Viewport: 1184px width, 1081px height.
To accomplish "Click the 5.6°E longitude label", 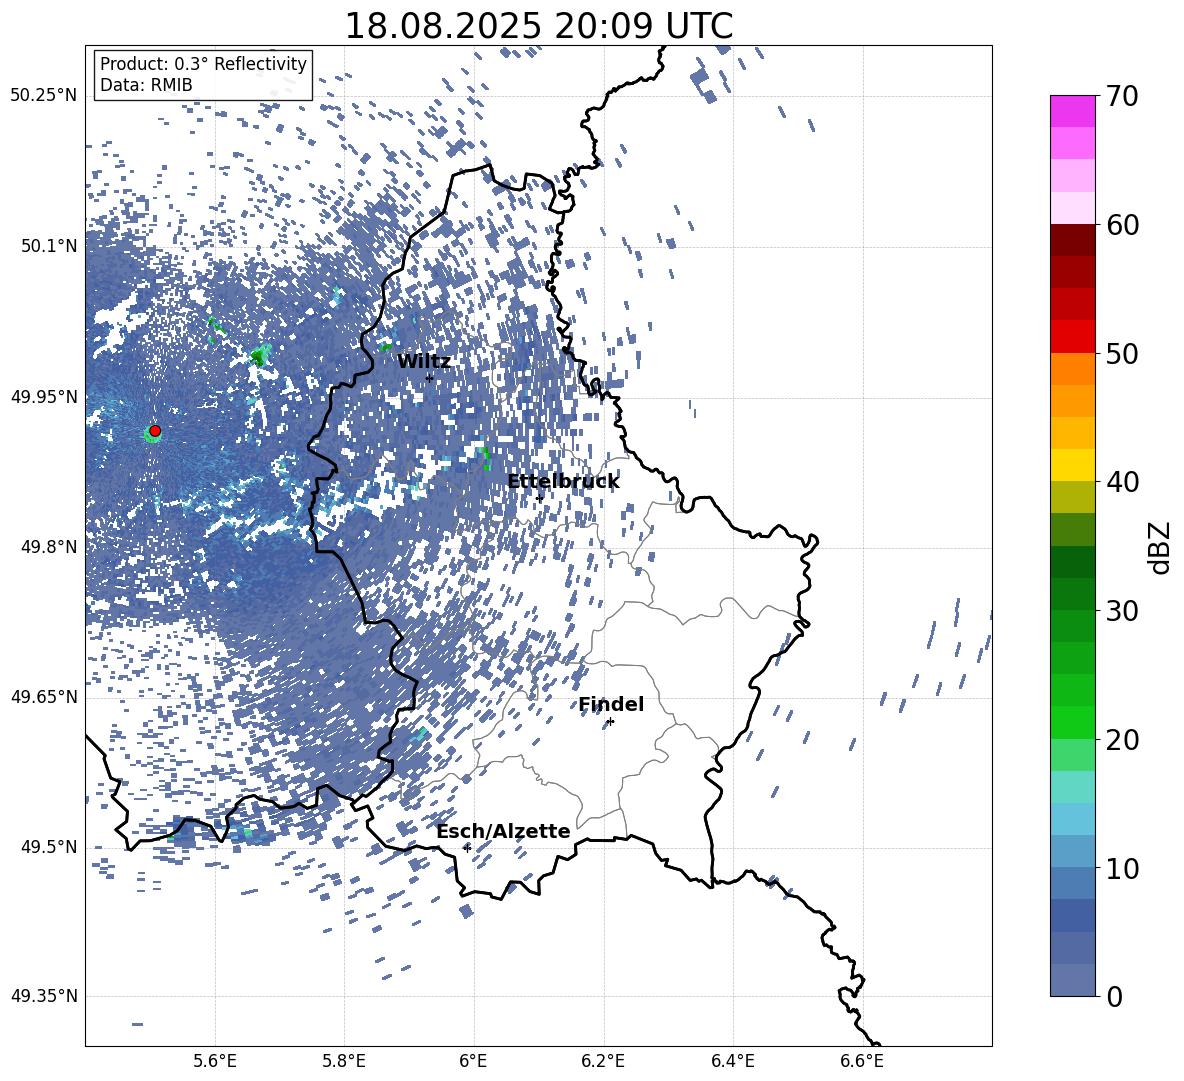I will click(215, 1061).
